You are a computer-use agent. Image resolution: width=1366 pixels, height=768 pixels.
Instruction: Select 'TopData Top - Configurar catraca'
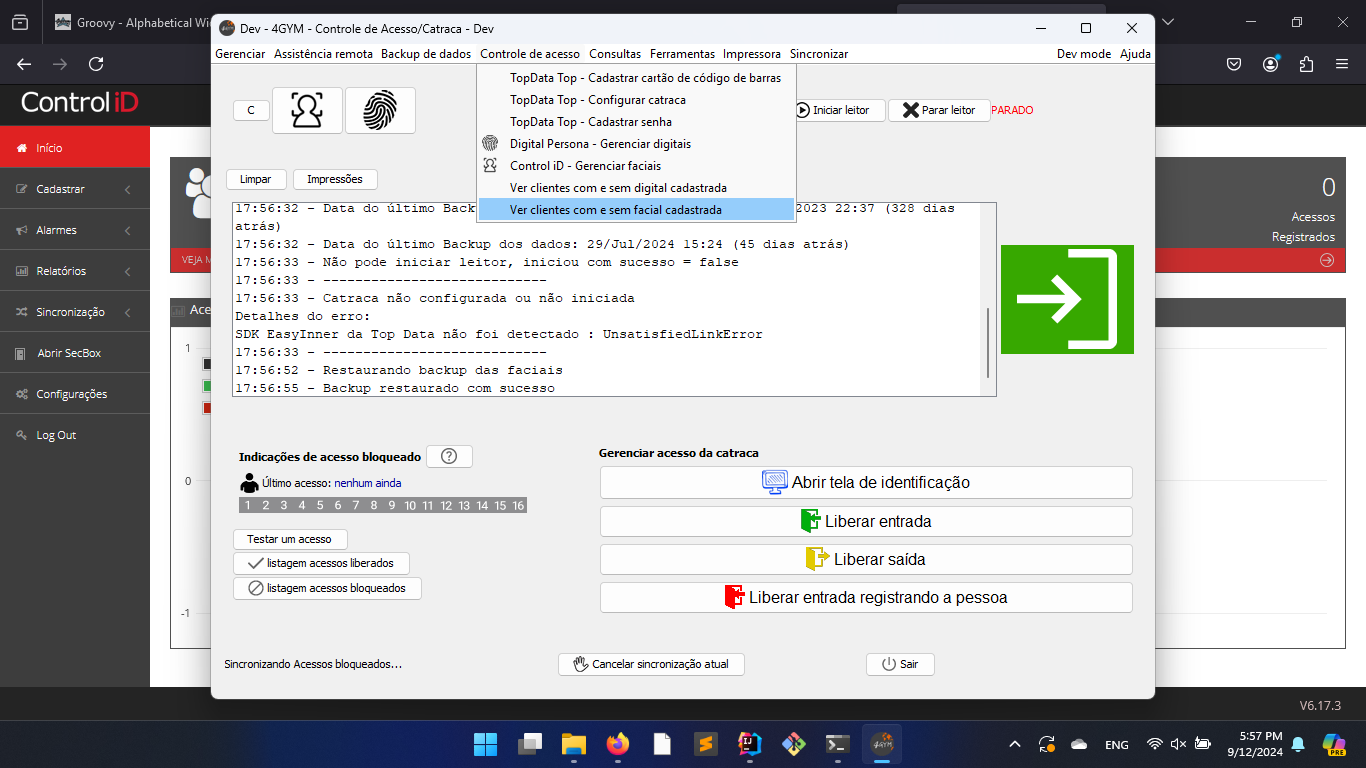[x=597, y=100]
